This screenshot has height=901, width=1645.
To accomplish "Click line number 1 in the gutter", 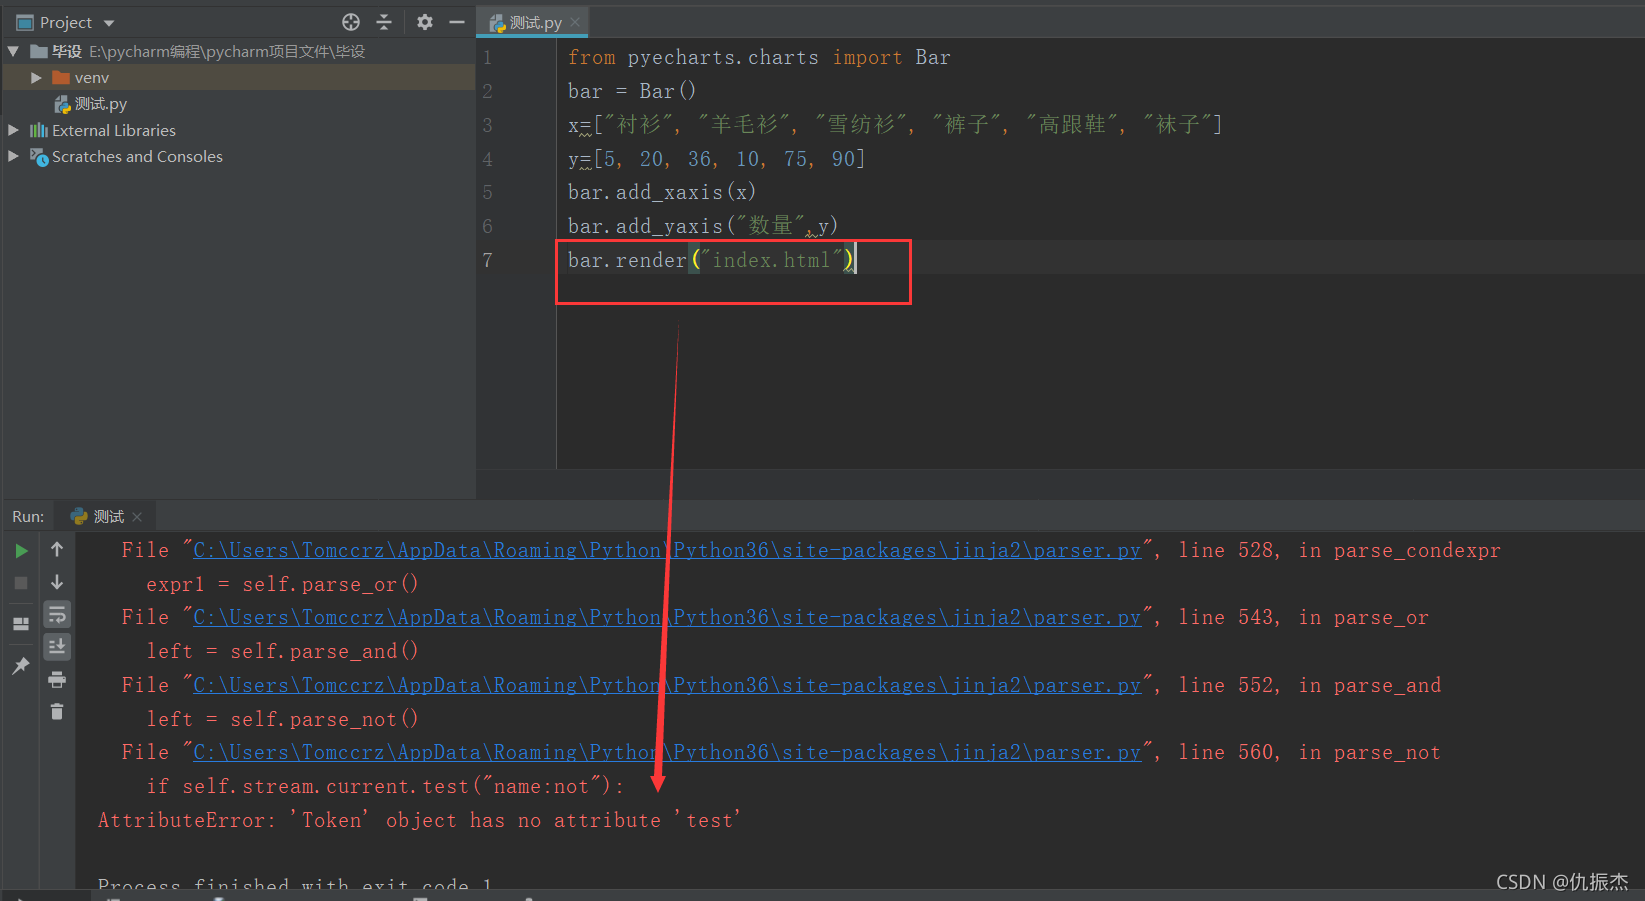I will tap(487, 58).
